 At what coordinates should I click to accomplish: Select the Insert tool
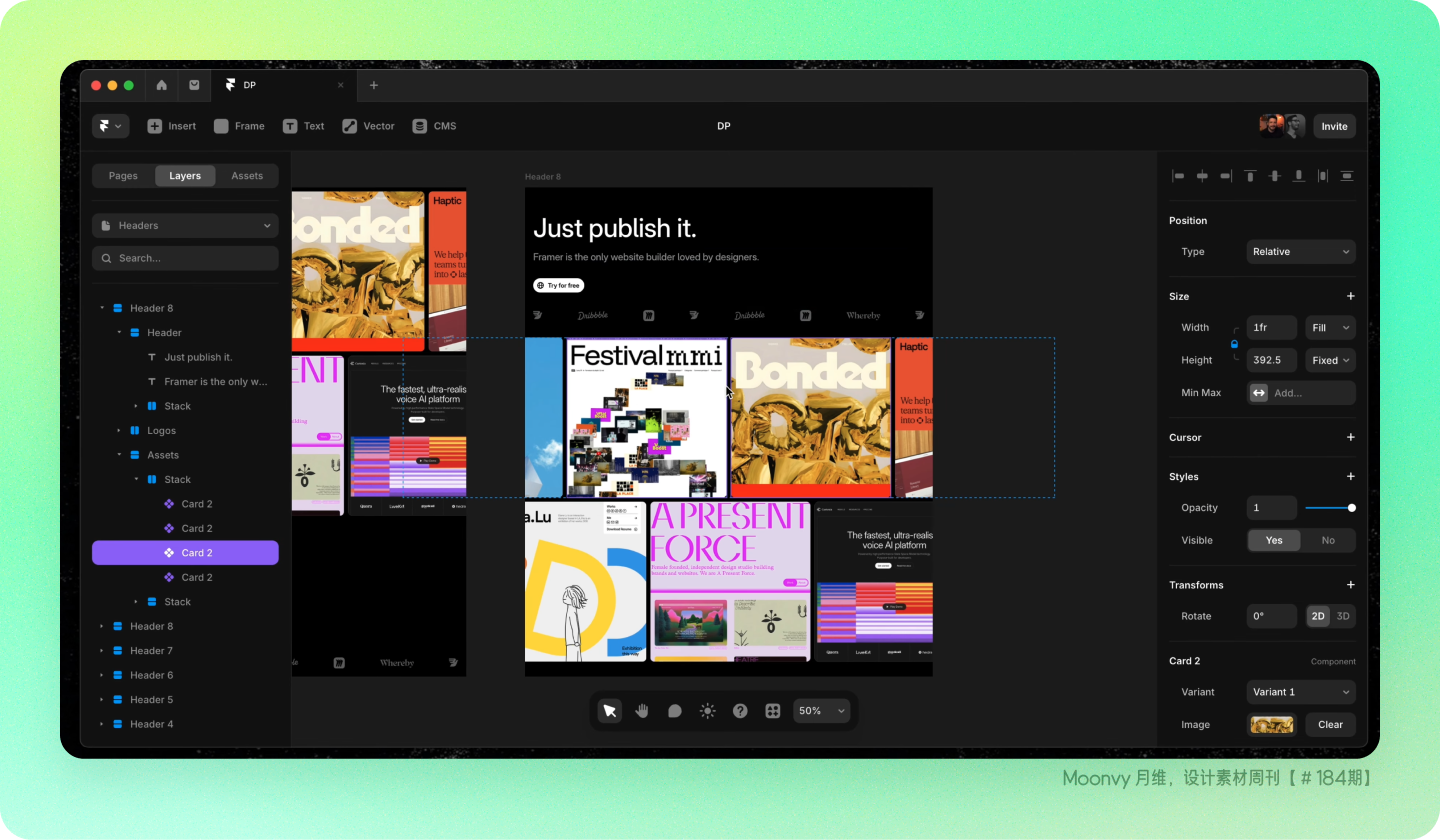click(x=172, y=126)
